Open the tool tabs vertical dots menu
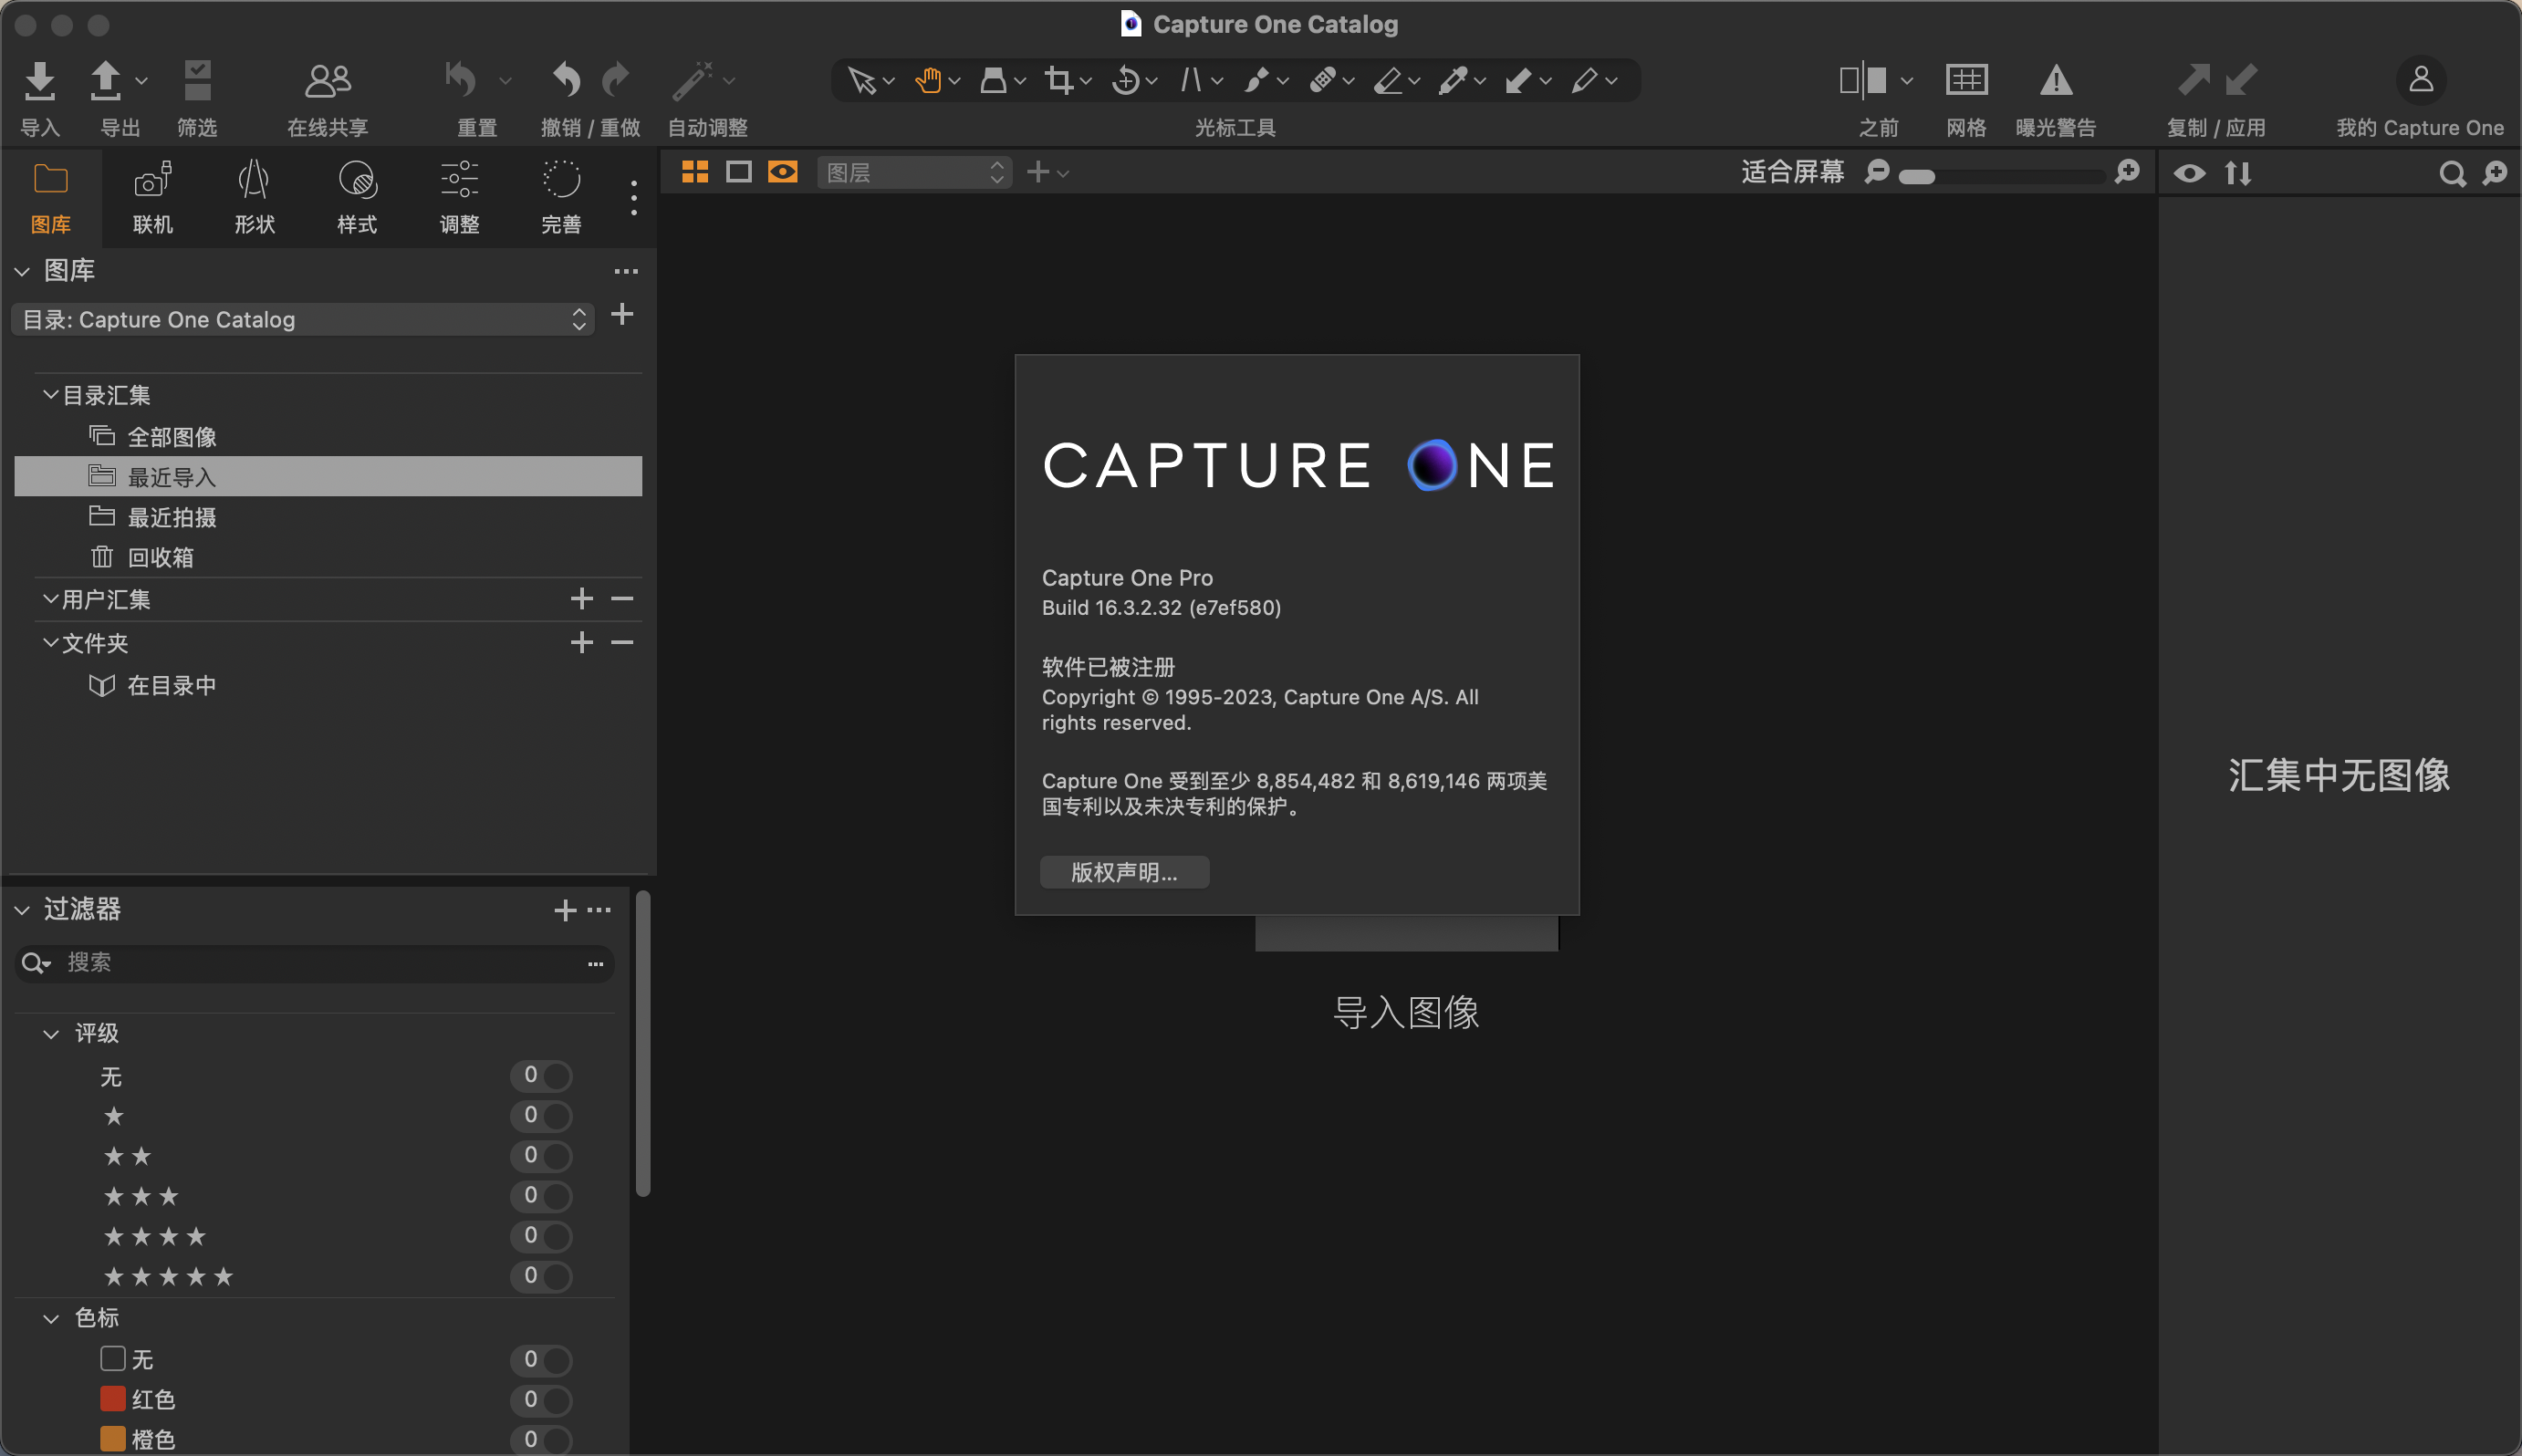 [x=634, y=197]
